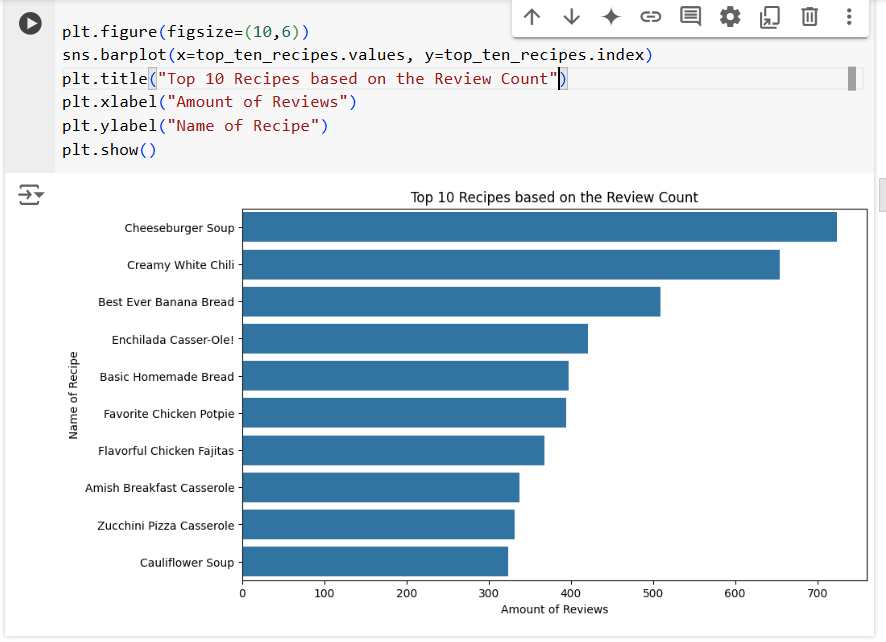
Task: Click the plt.figure code line
Action: click(x=186, y=32)
